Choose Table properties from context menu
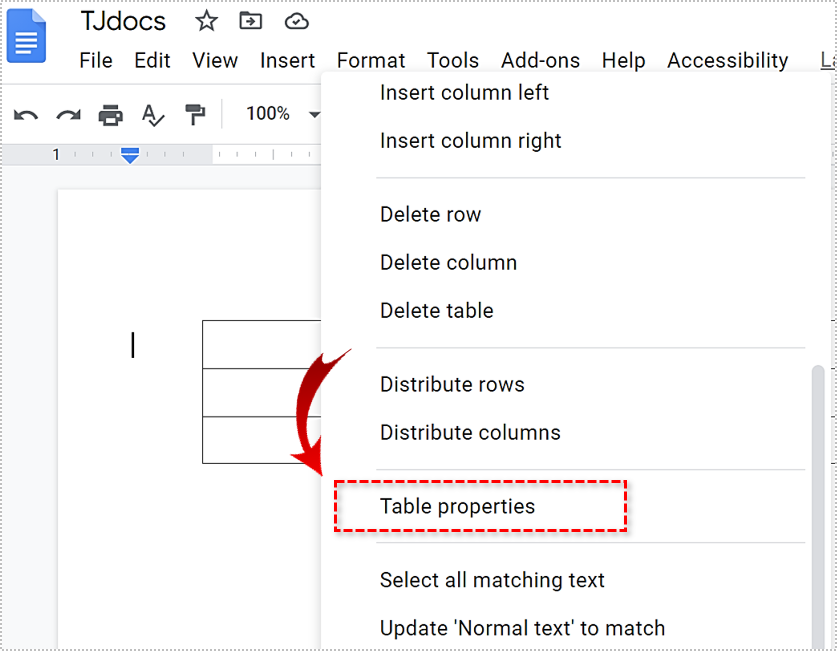The height and width of the screenshot is (651, 837). tap(457, 506)
